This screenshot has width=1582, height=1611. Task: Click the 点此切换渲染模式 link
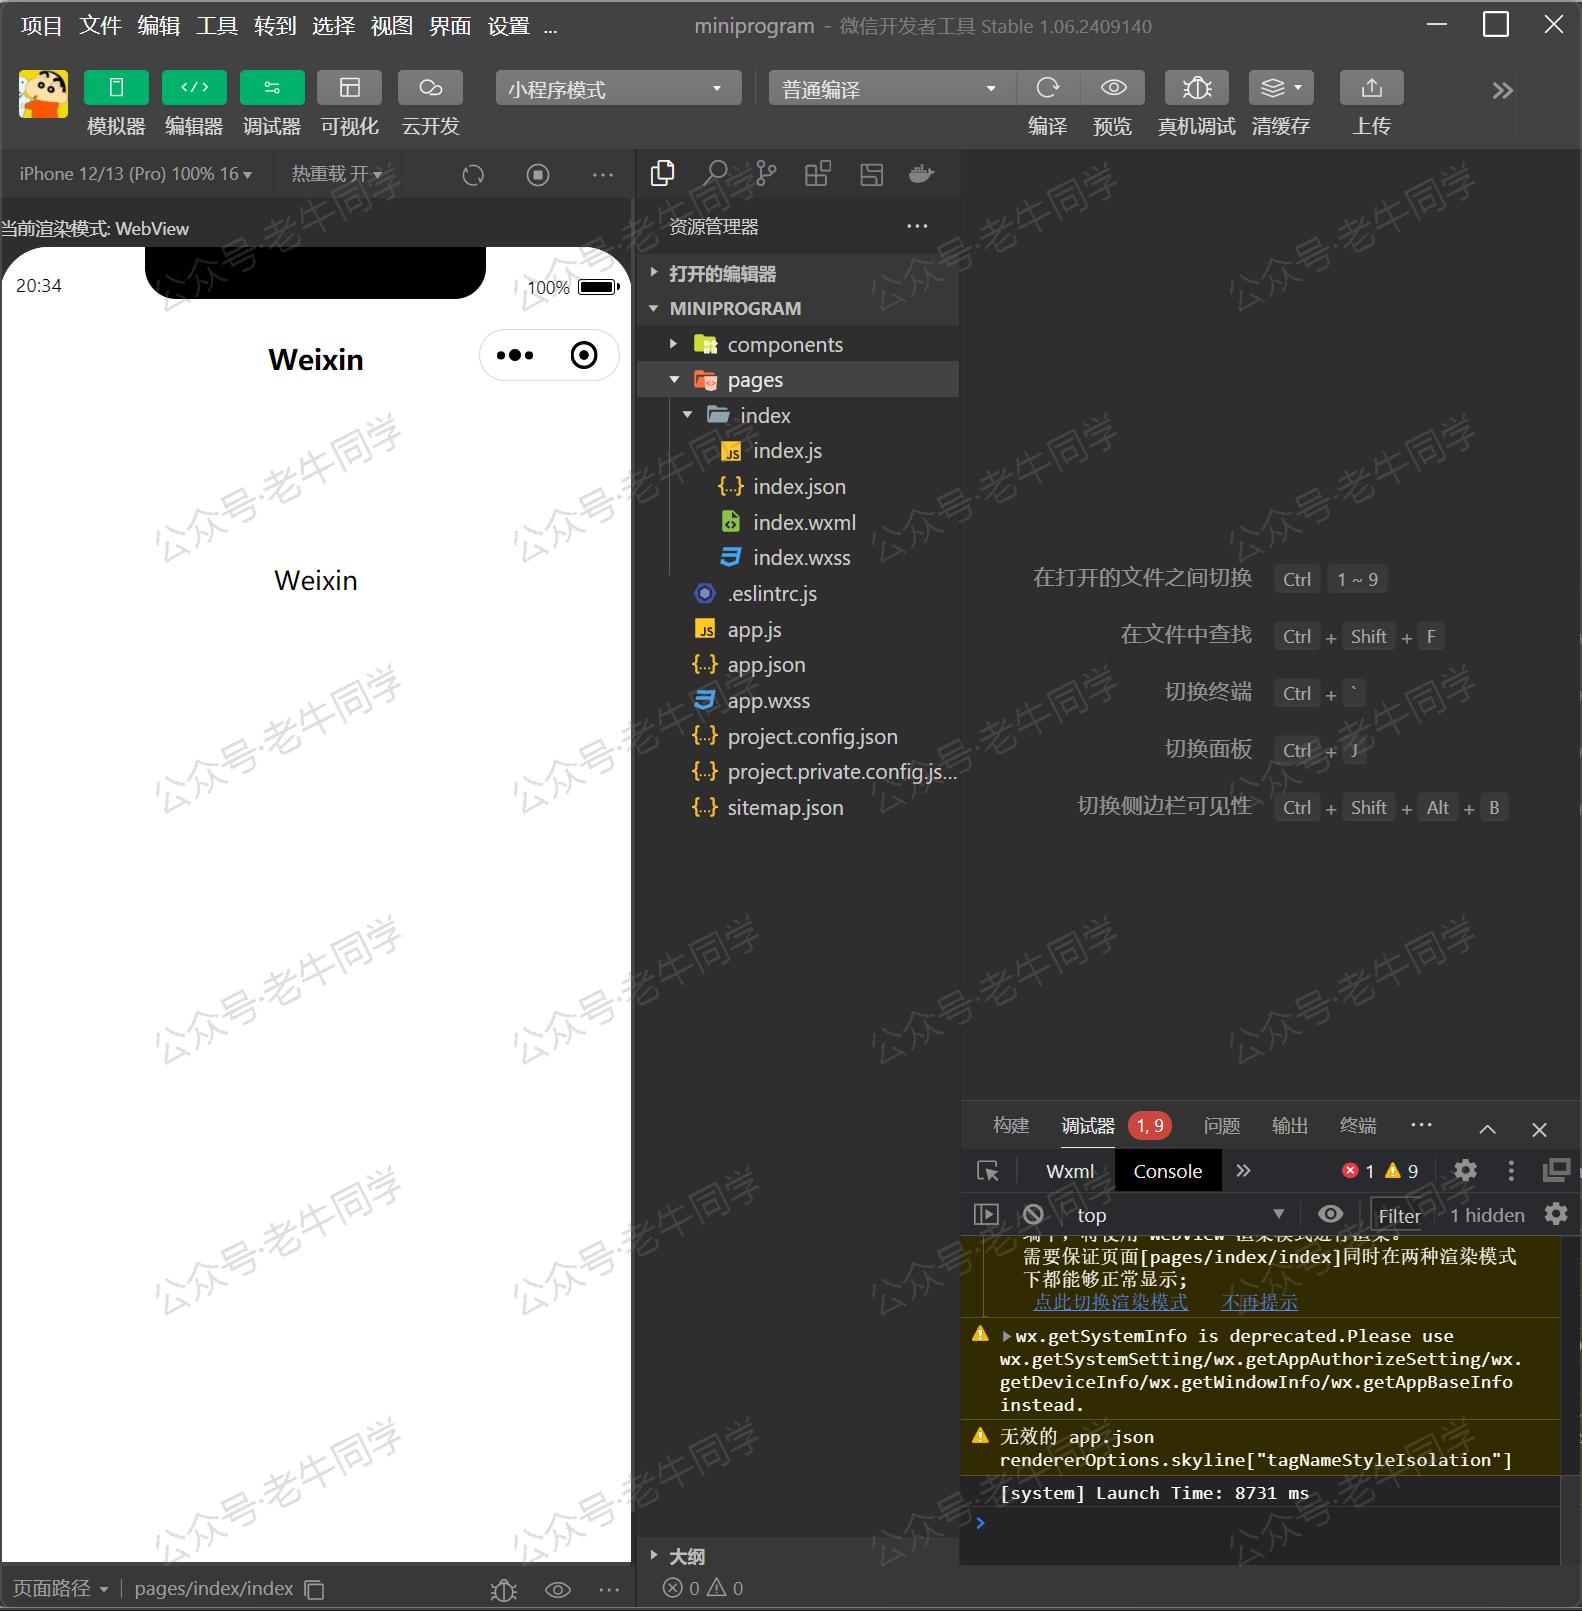tap(1110, 1302)
